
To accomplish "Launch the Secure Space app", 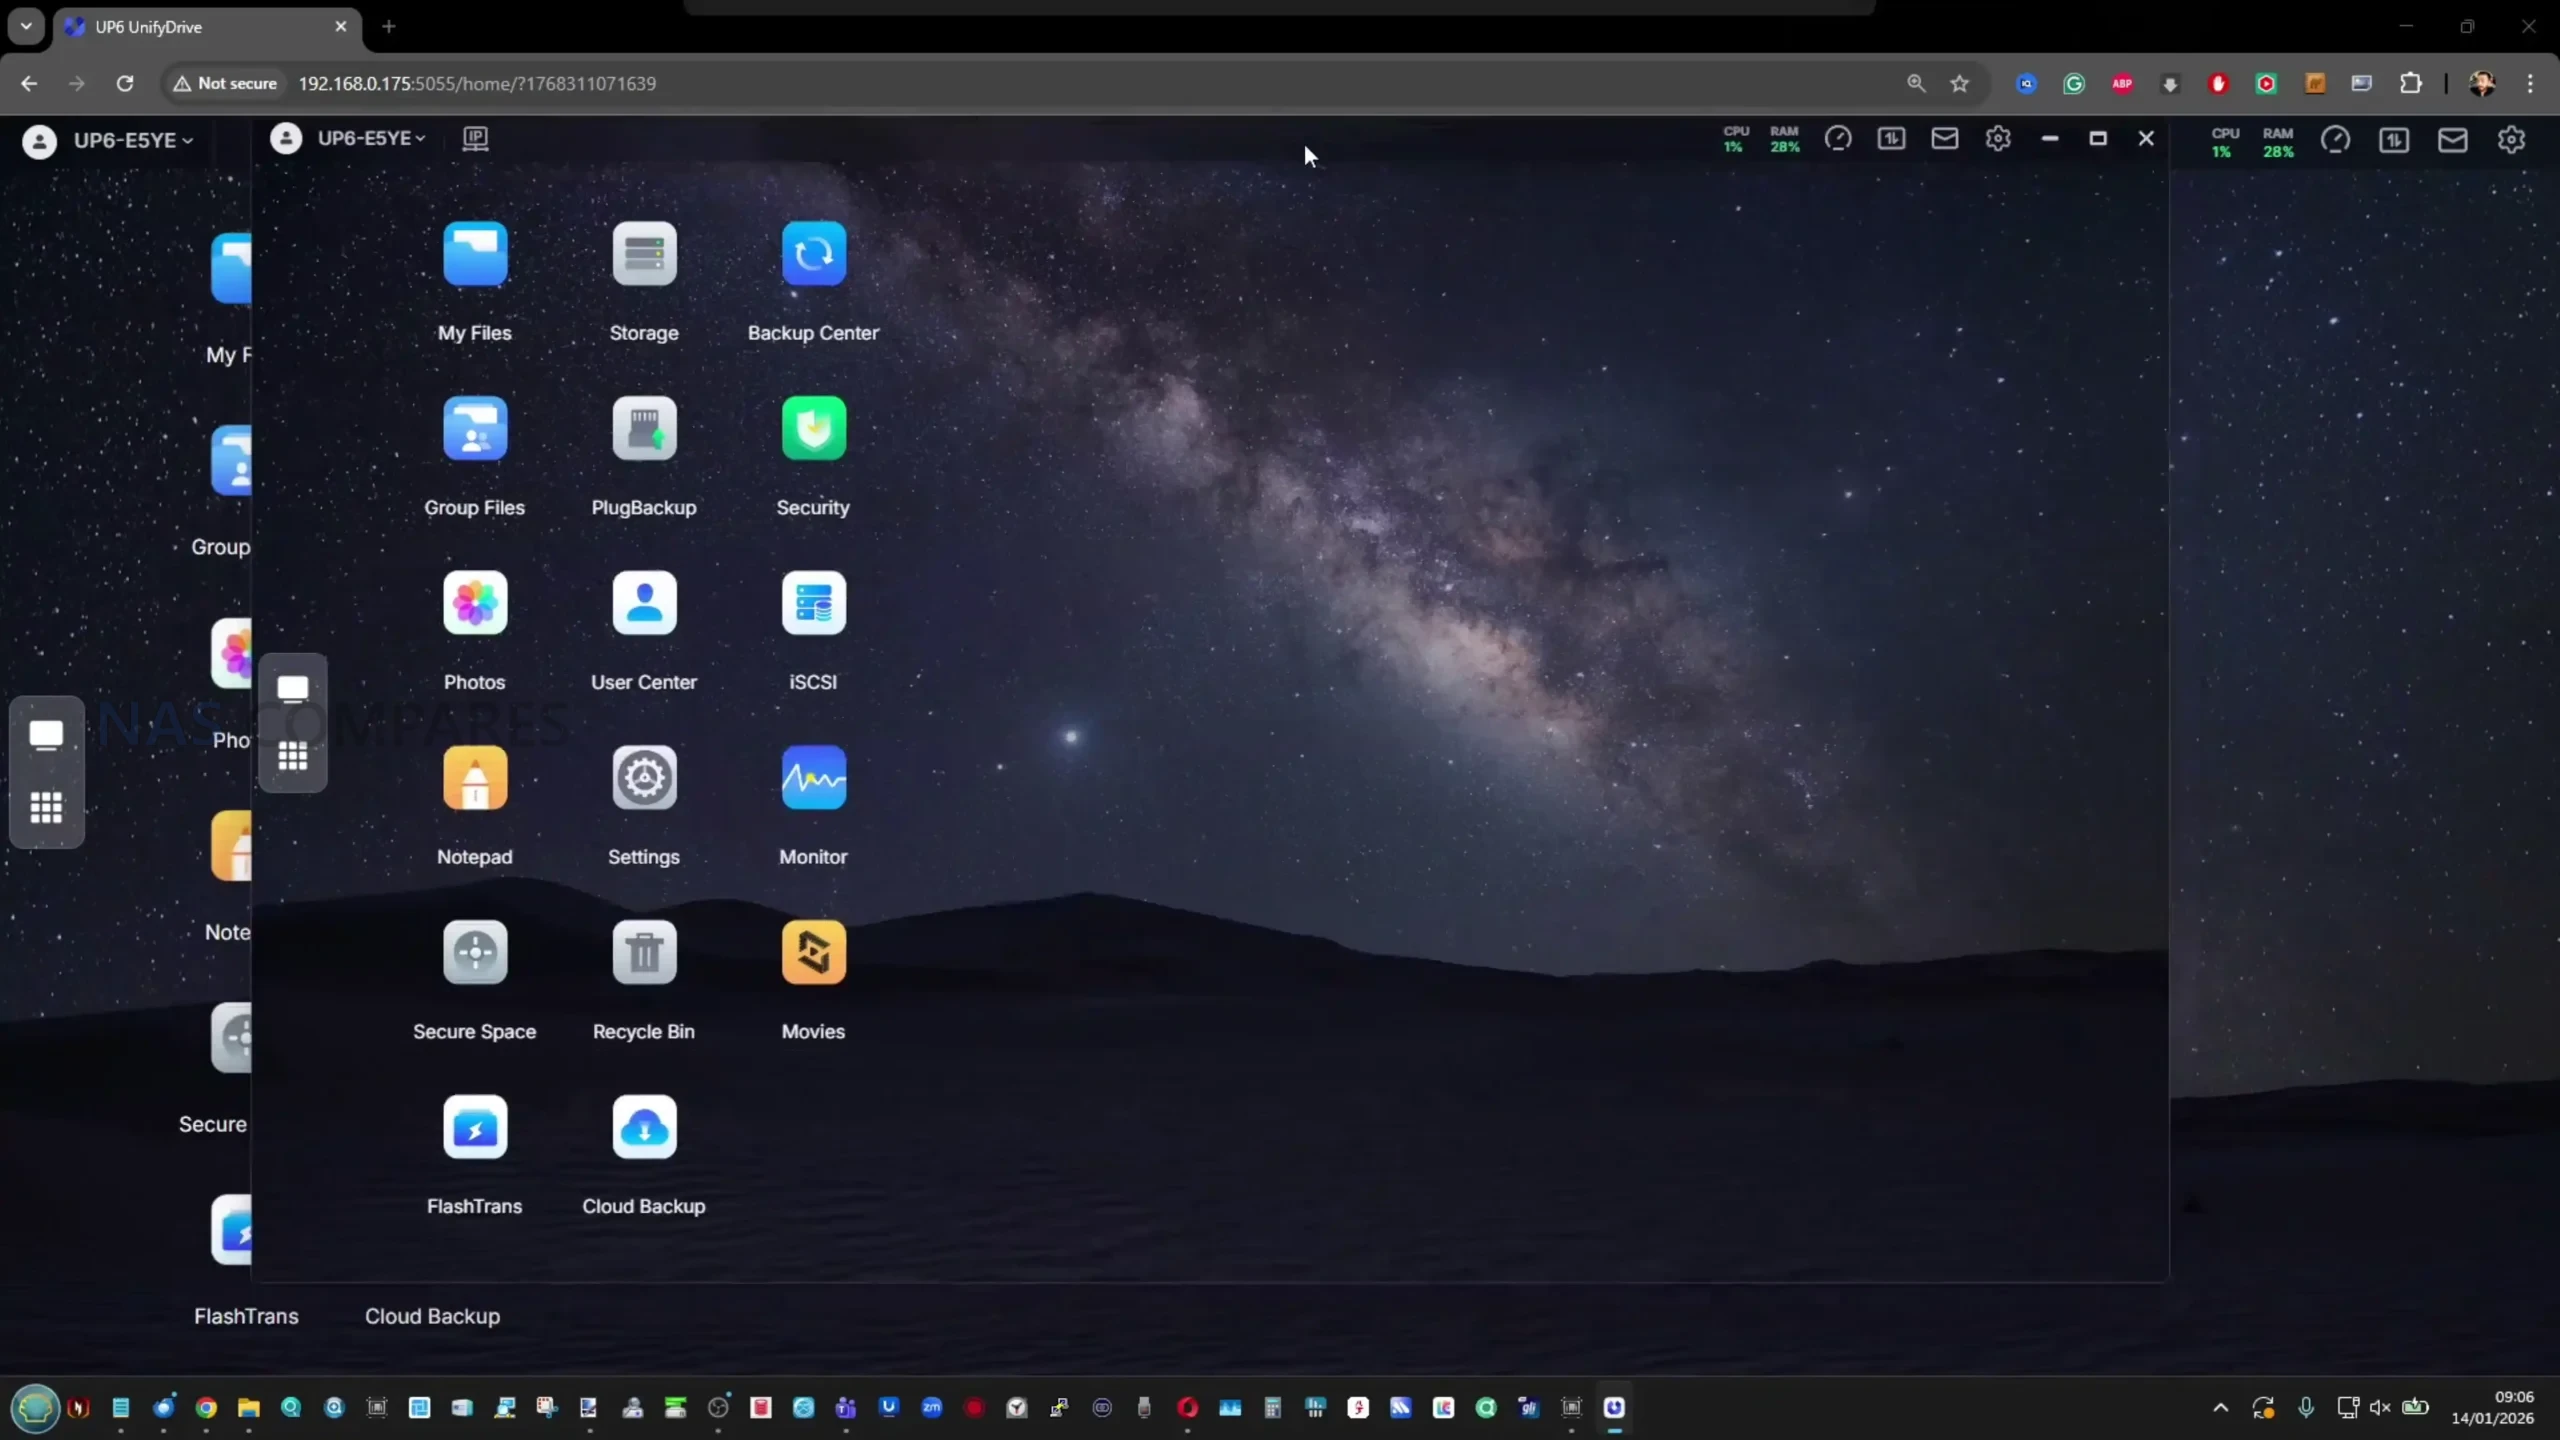I will 474,953.
